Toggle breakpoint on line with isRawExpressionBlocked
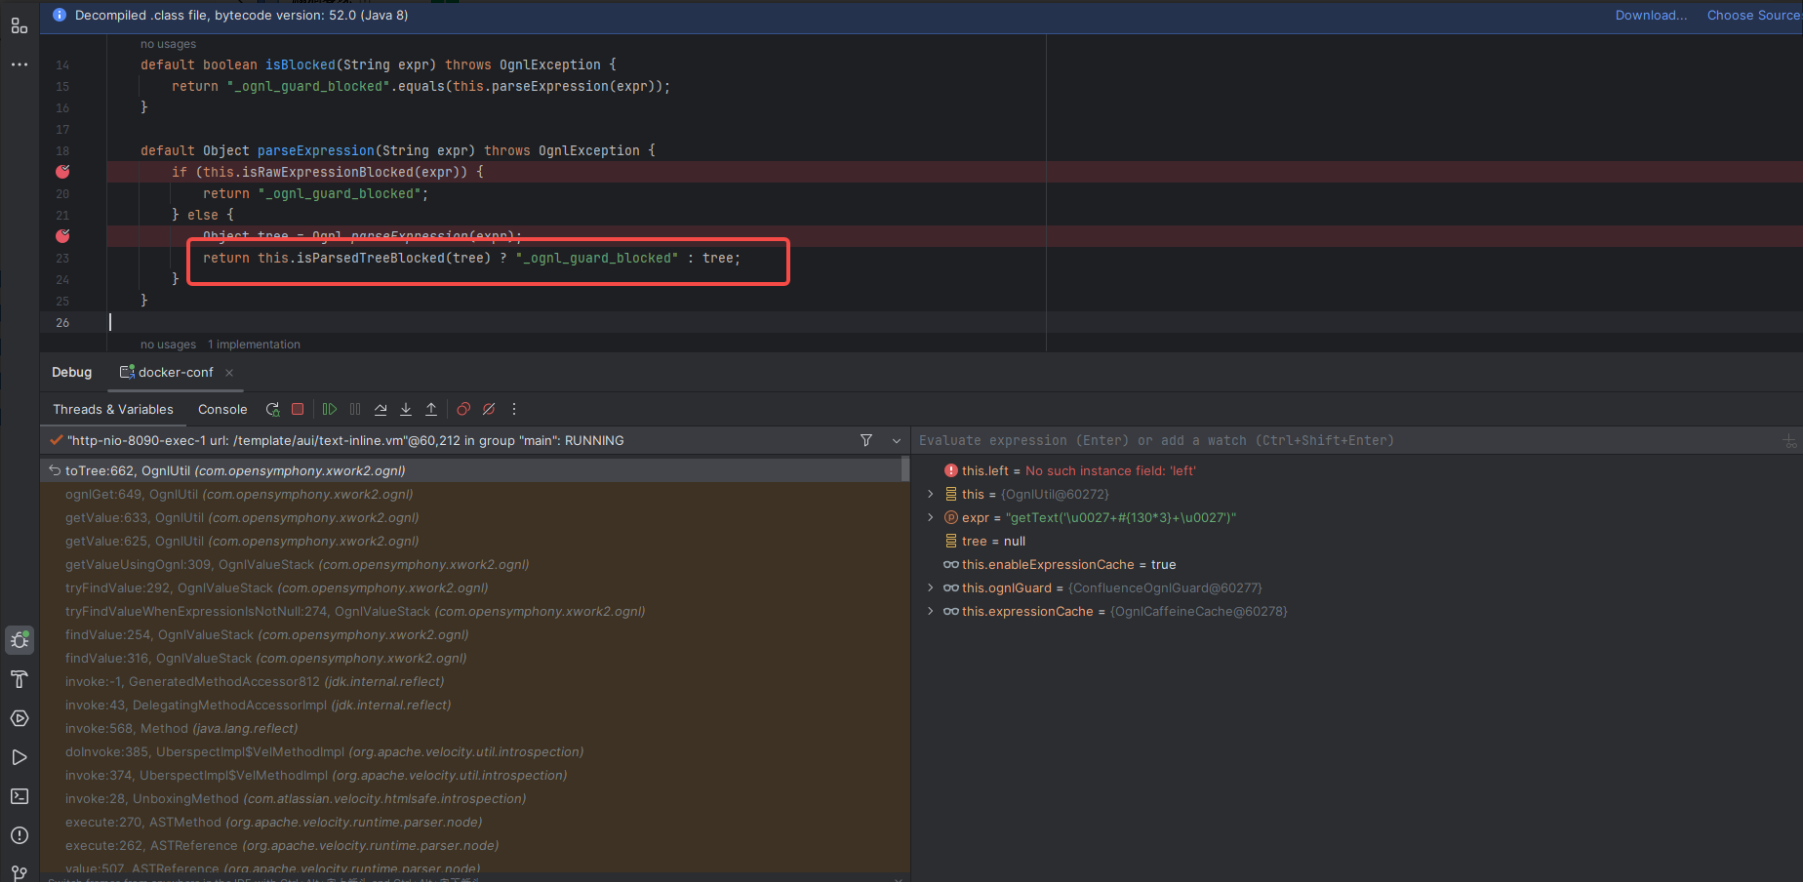1803x882 pixels. tap(63, 172)
